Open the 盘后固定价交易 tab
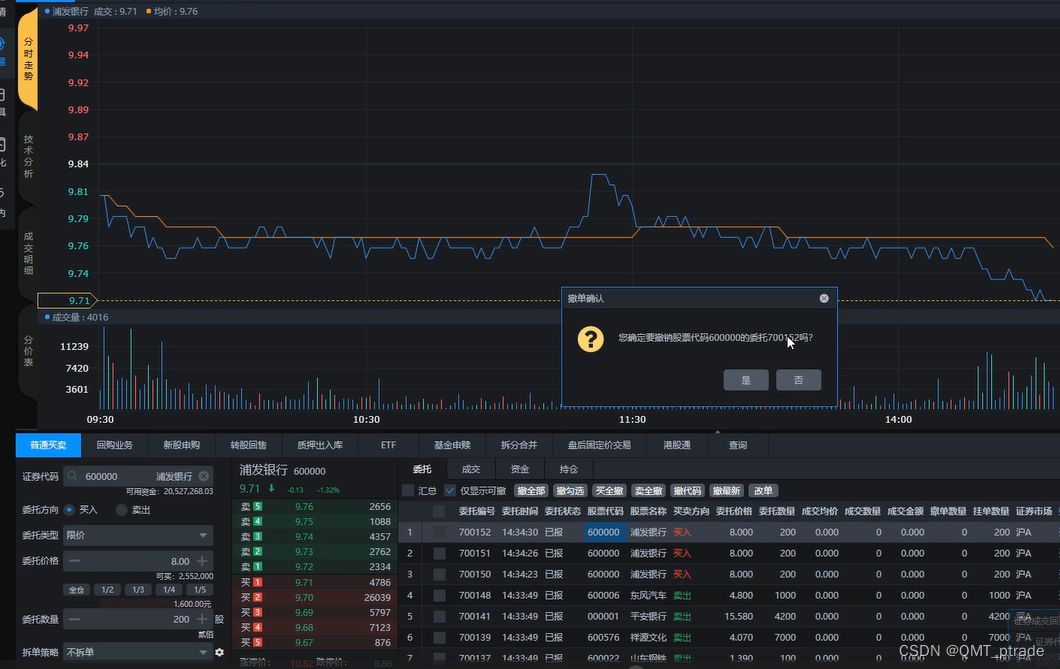This screenshot has height=669, width=1060. 599,445
